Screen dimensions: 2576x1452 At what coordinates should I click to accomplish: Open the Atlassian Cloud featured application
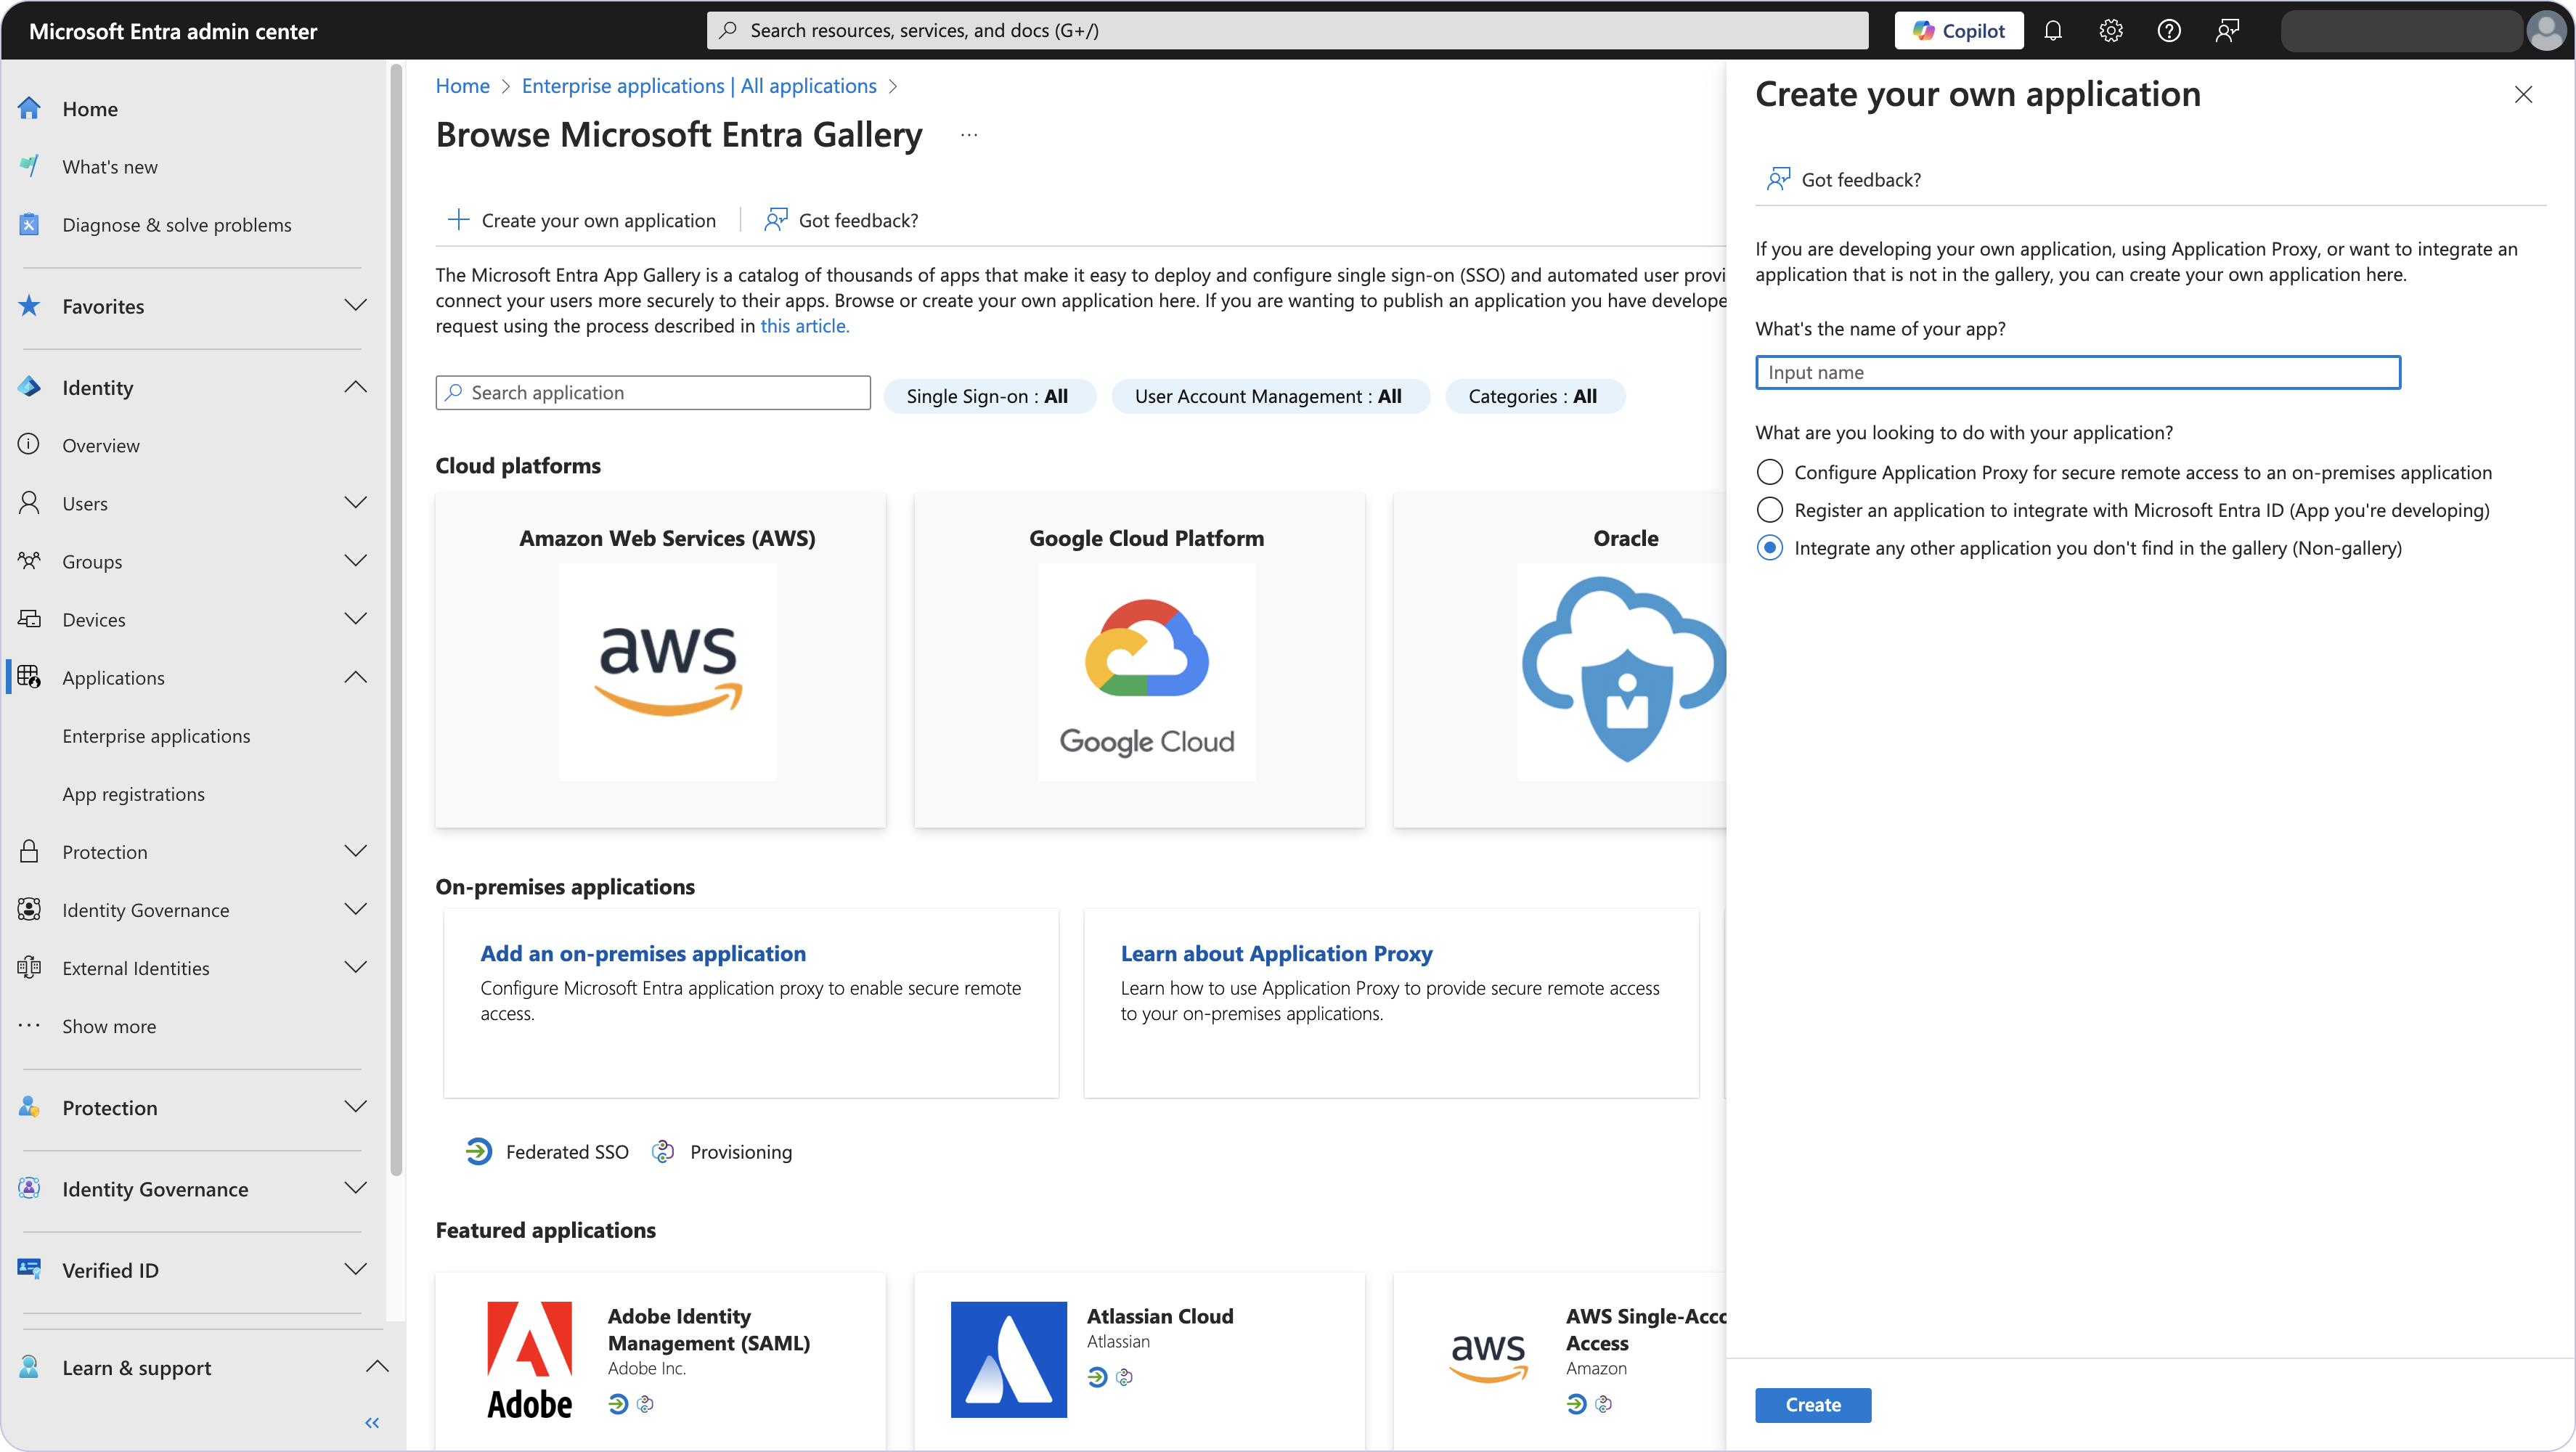1140,1360
